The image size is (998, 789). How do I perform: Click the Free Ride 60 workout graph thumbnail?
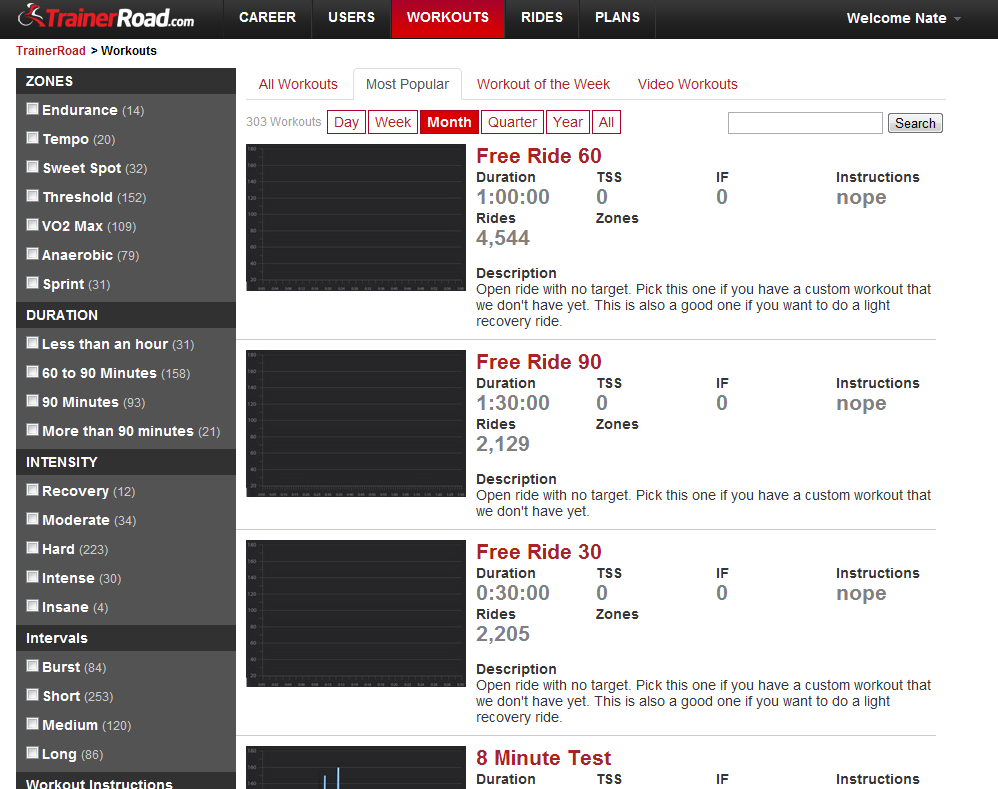coord(356,218)
